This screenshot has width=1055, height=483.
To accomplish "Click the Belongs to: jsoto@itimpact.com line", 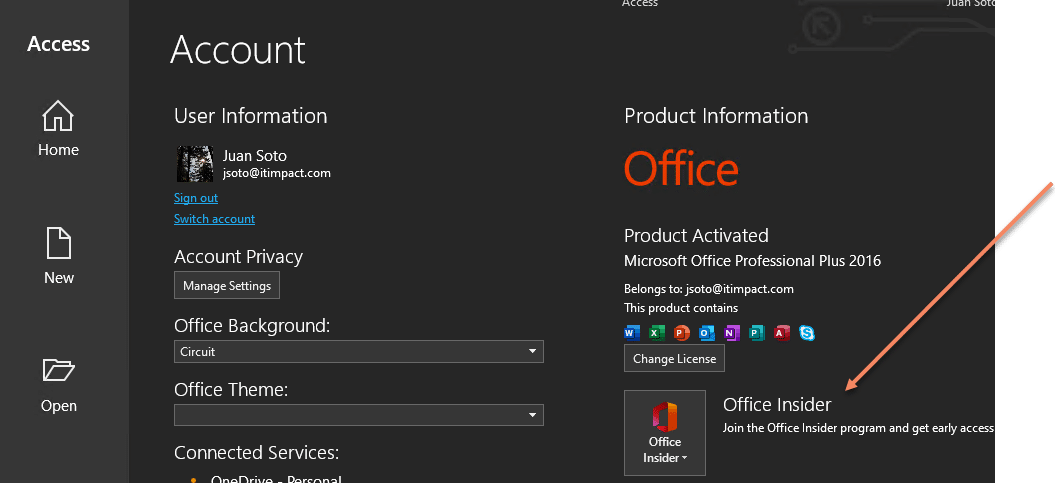I will point(709,289).
